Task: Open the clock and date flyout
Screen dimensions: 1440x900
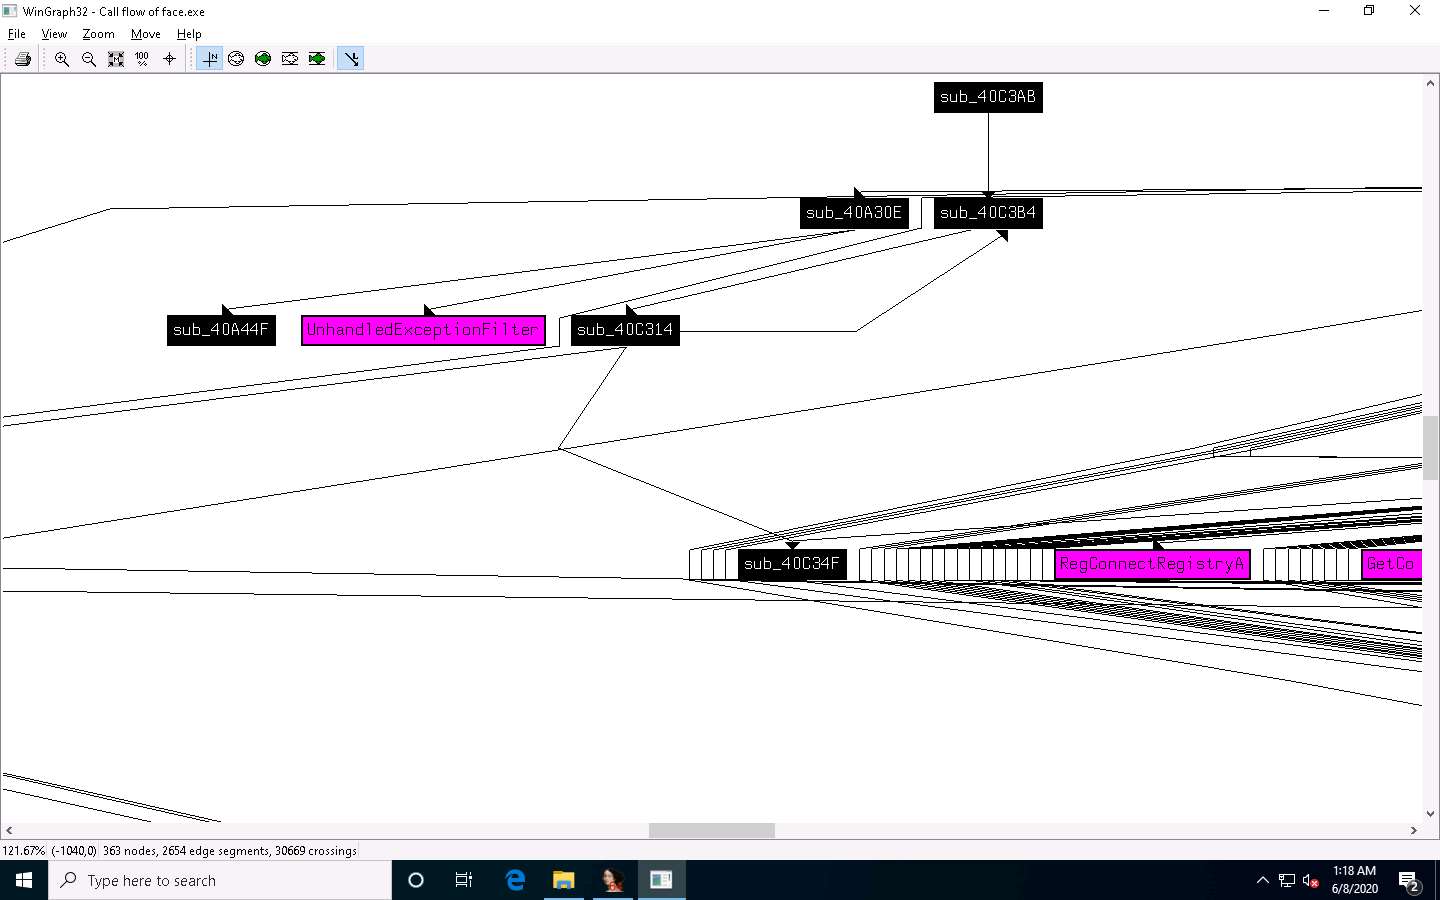Action: coord(1354,880)
